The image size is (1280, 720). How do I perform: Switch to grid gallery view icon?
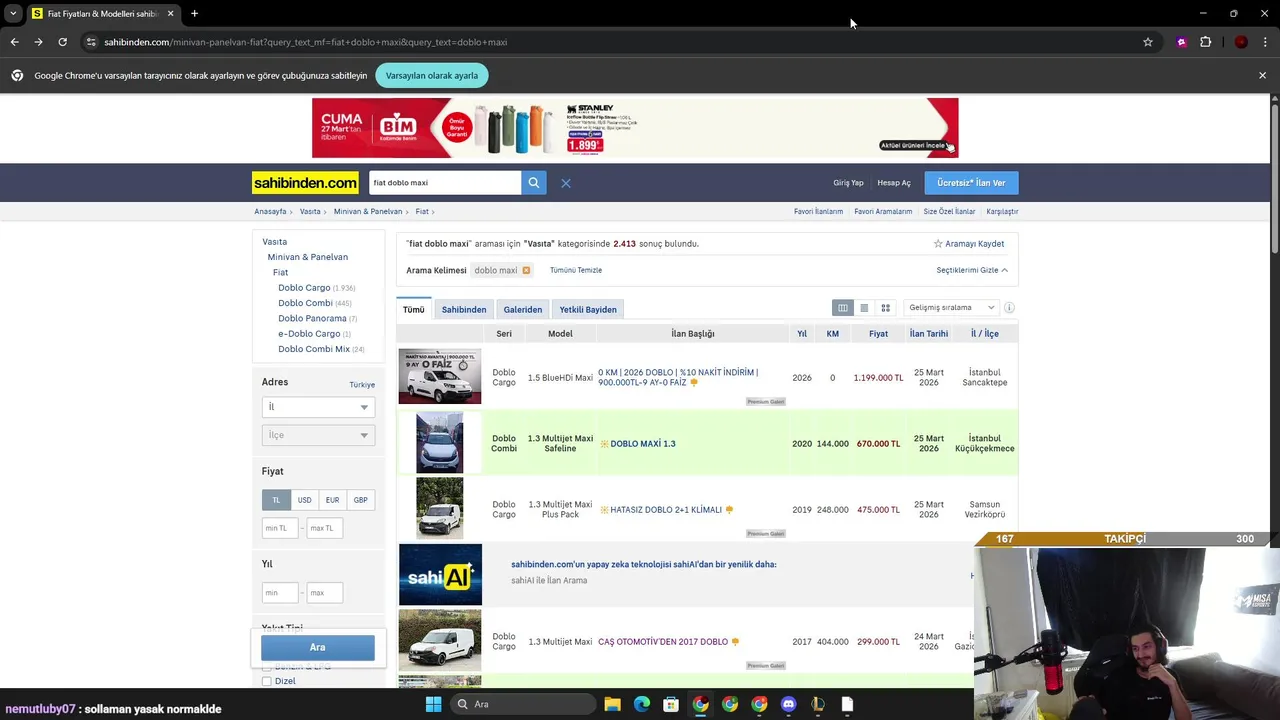(885, 308)
